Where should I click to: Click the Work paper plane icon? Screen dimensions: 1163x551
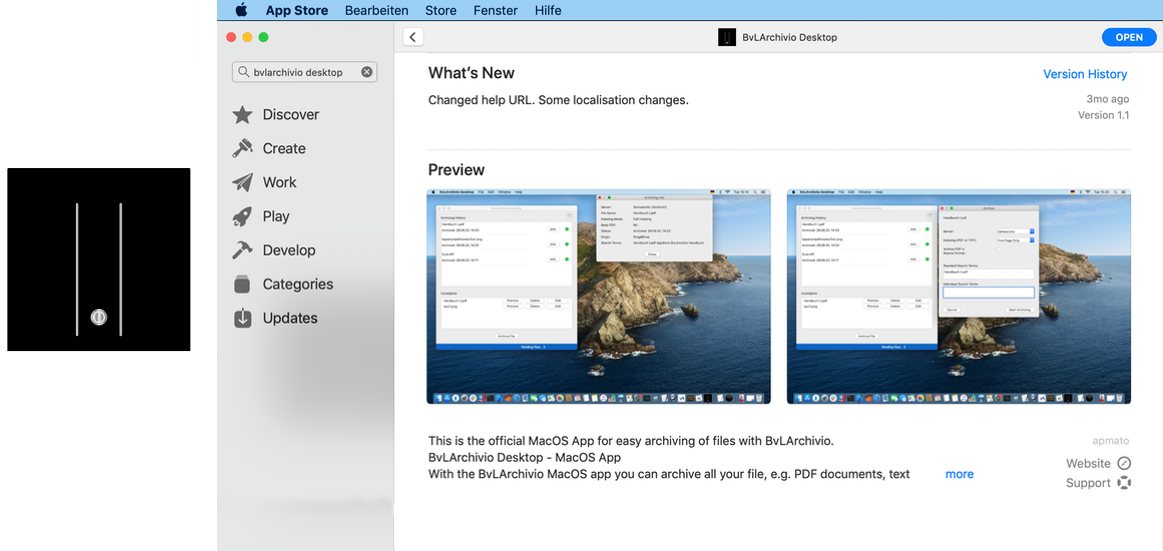[x=242, y=182]
